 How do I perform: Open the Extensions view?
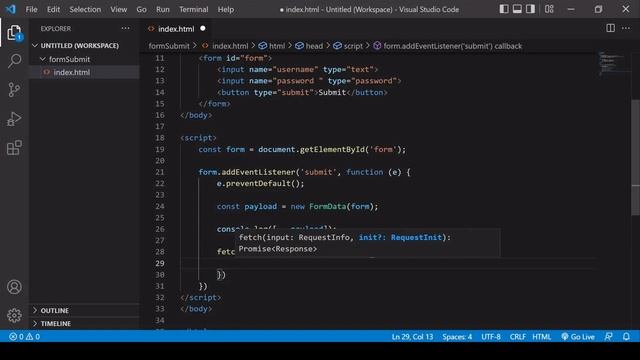[x=14, y=148]
